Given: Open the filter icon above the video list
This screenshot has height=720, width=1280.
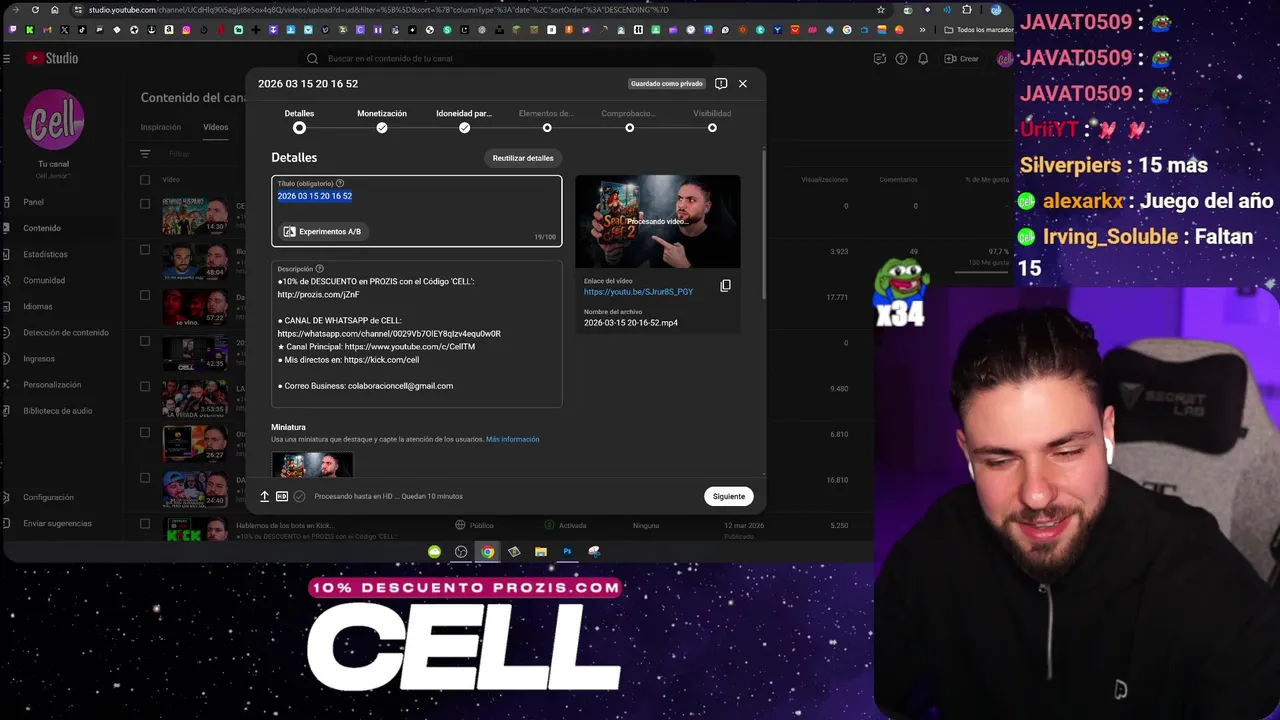Looking at the screenshot, I should click(x=145, y=154).
